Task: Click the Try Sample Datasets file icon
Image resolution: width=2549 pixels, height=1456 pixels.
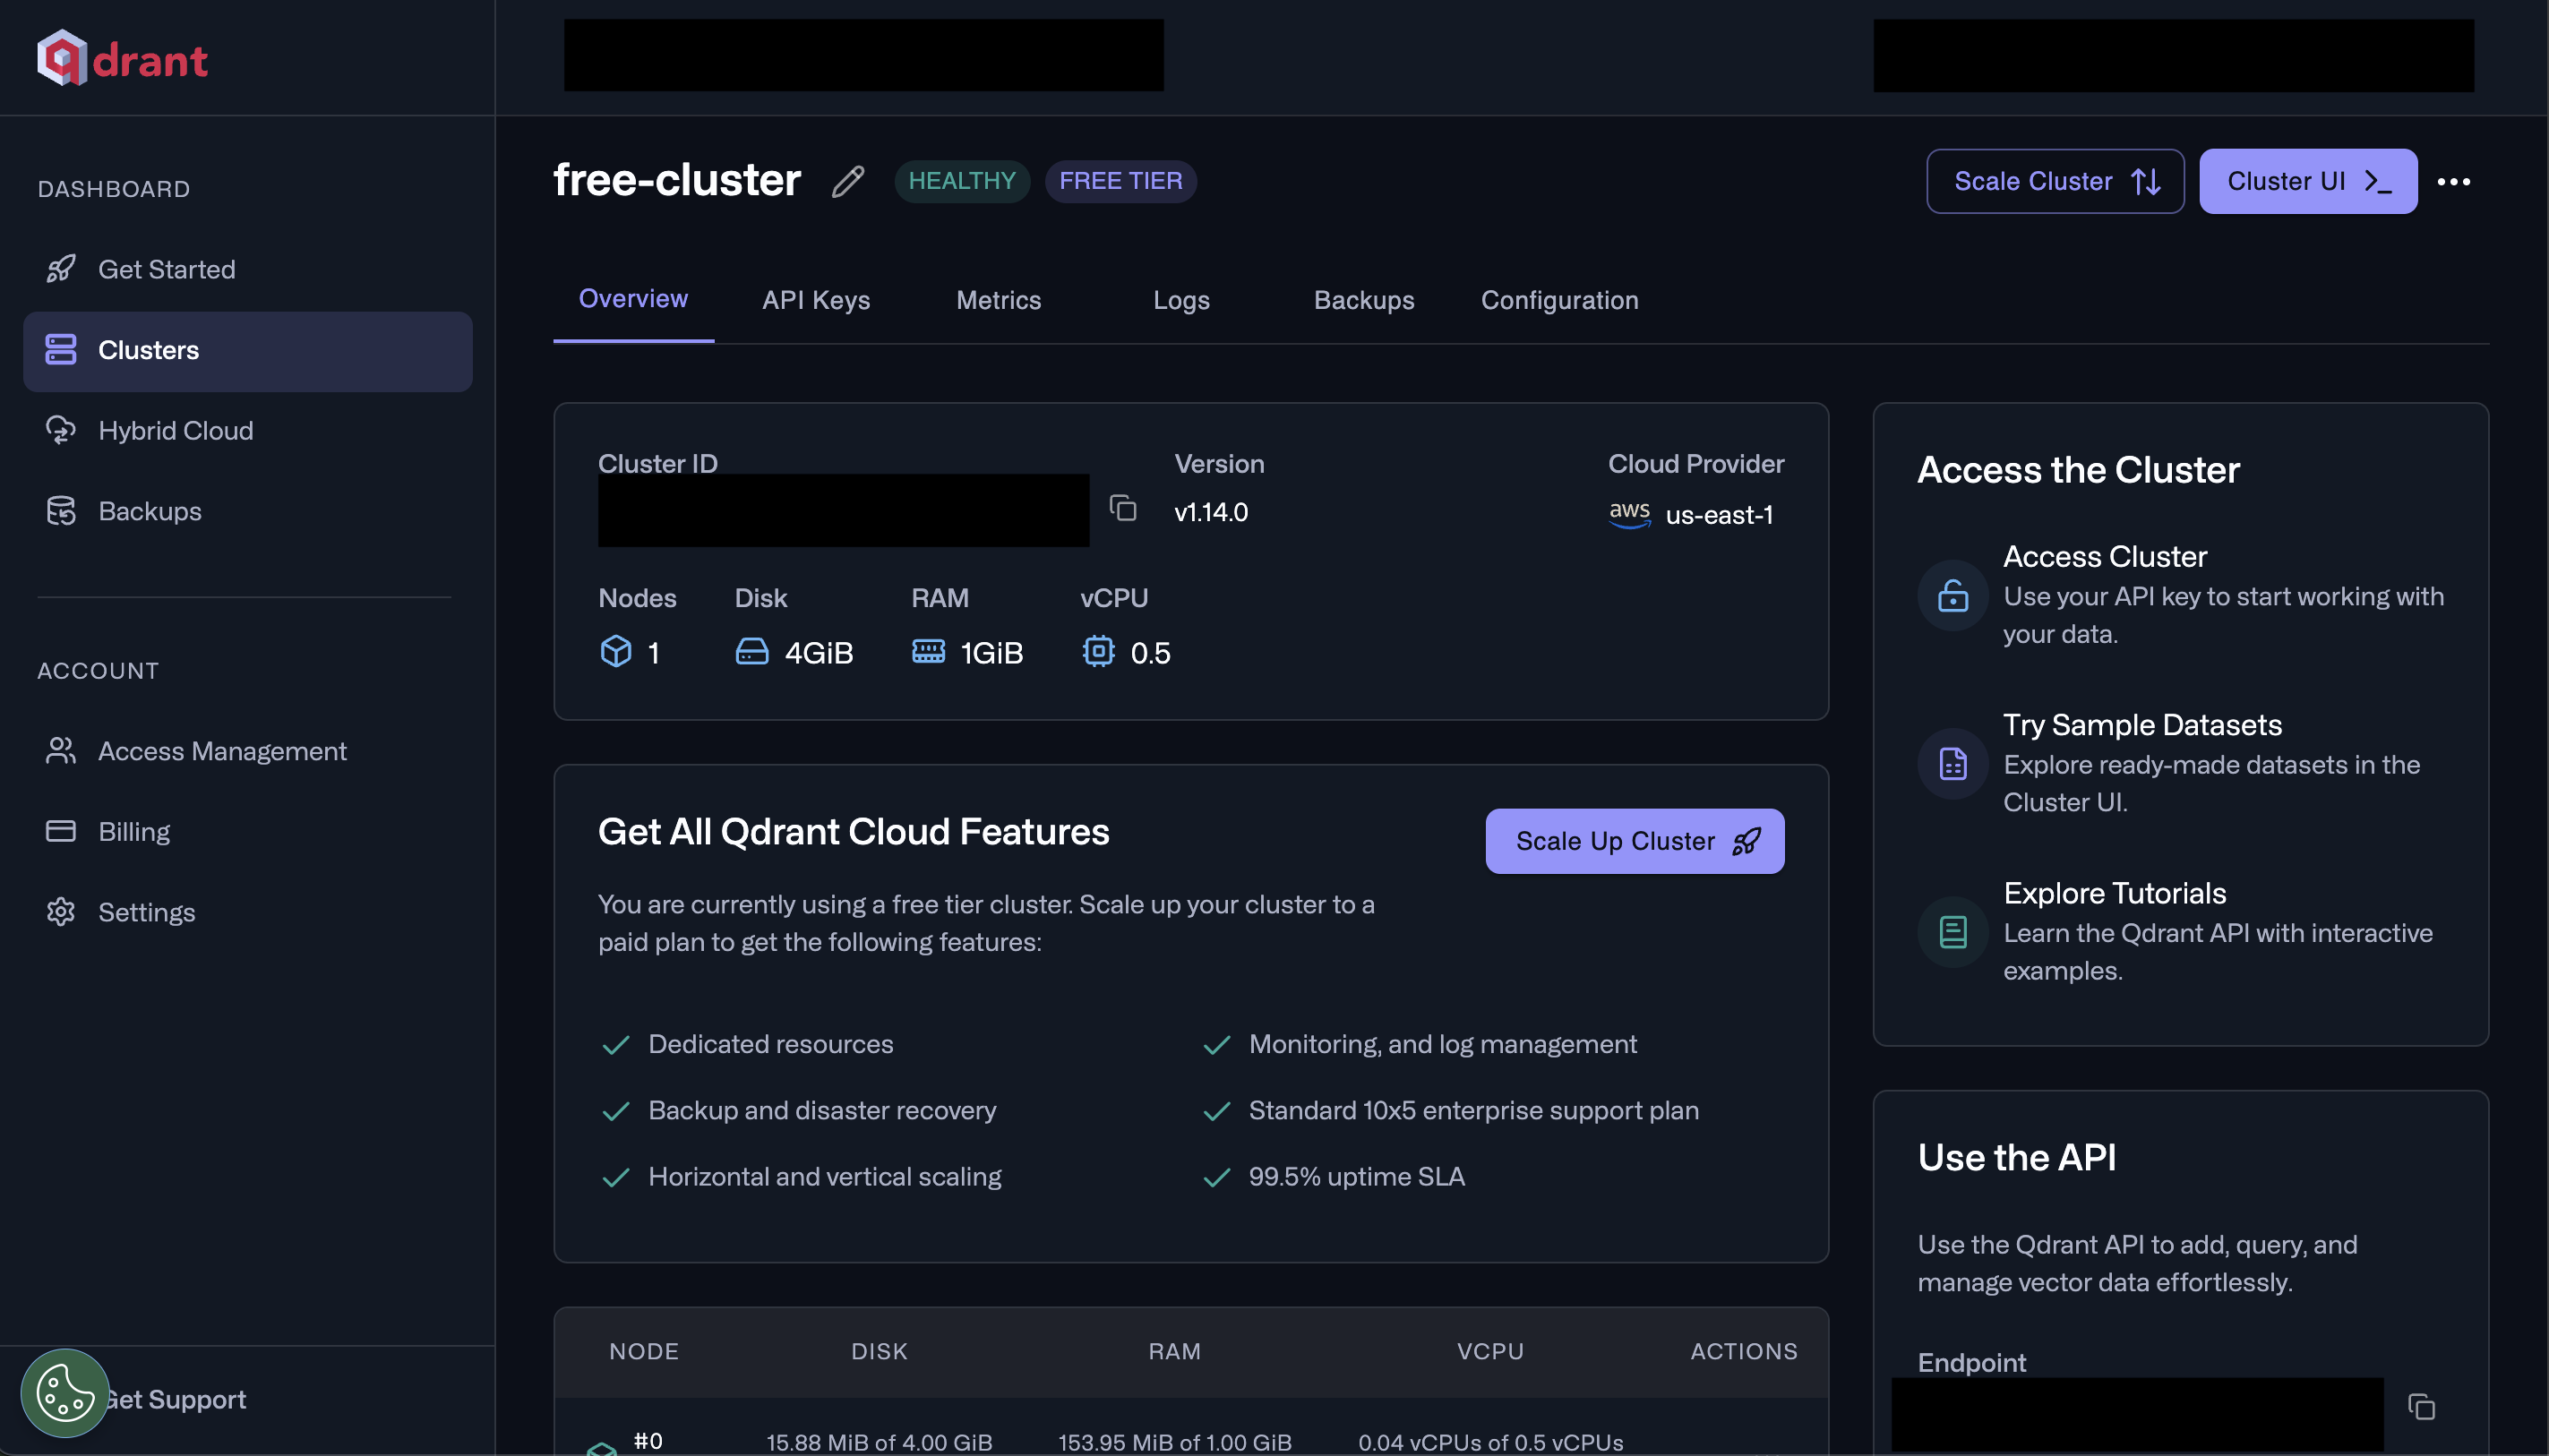Action: point(1953,764)
